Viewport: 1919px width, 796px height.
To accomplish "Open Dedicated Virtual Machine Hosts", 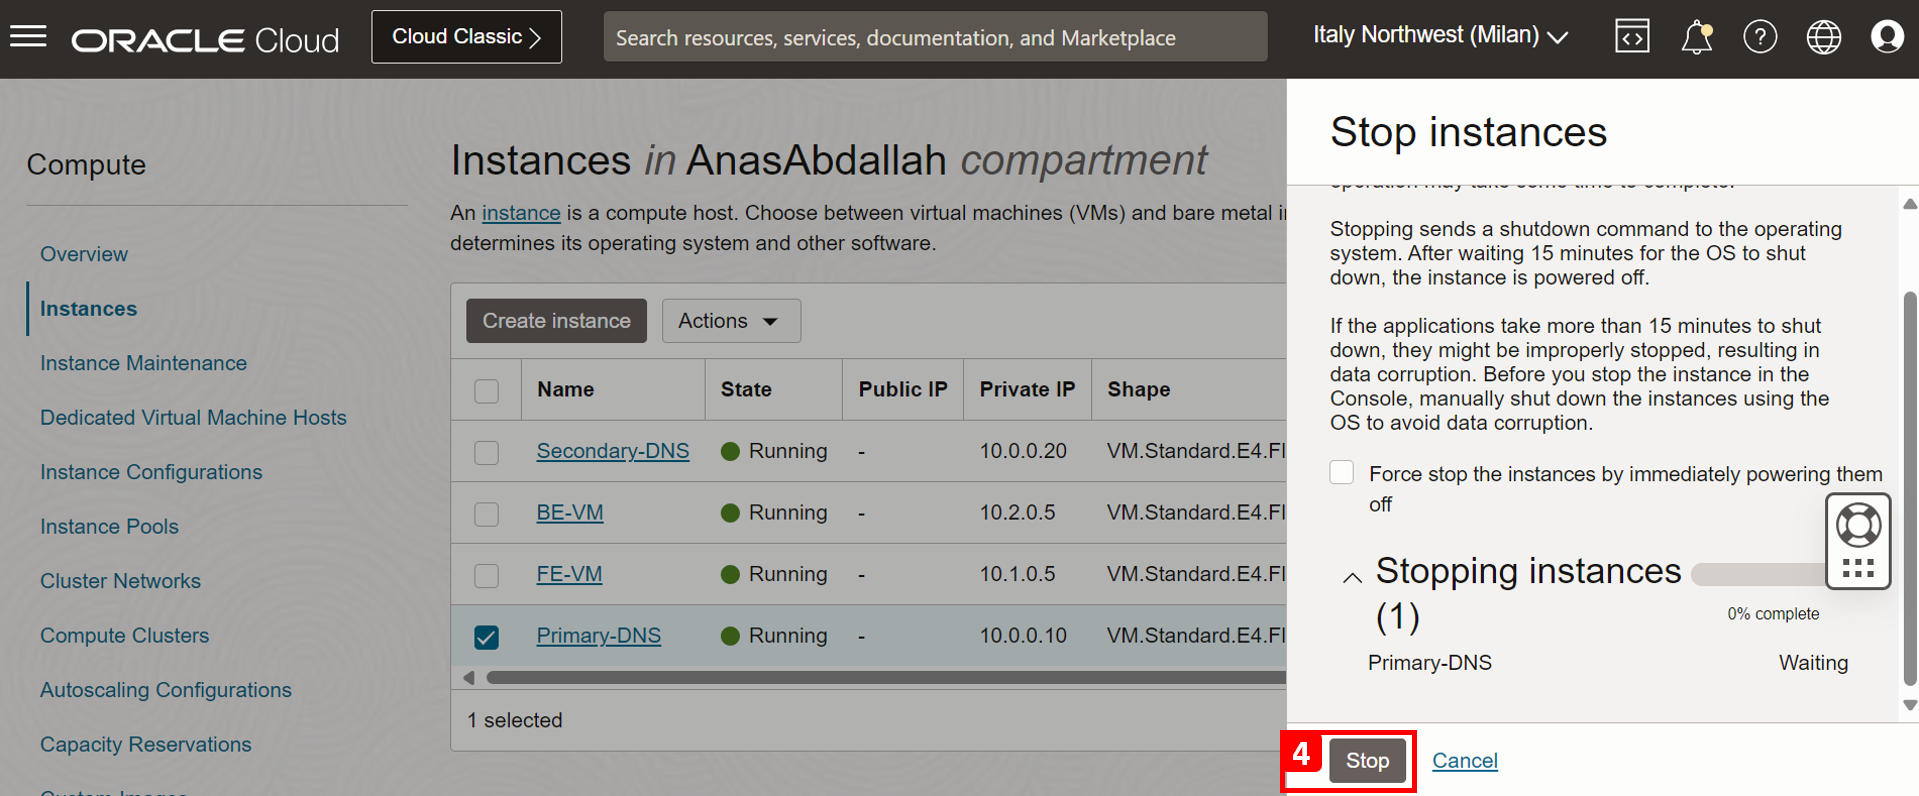I will click(x=193, y=418).
